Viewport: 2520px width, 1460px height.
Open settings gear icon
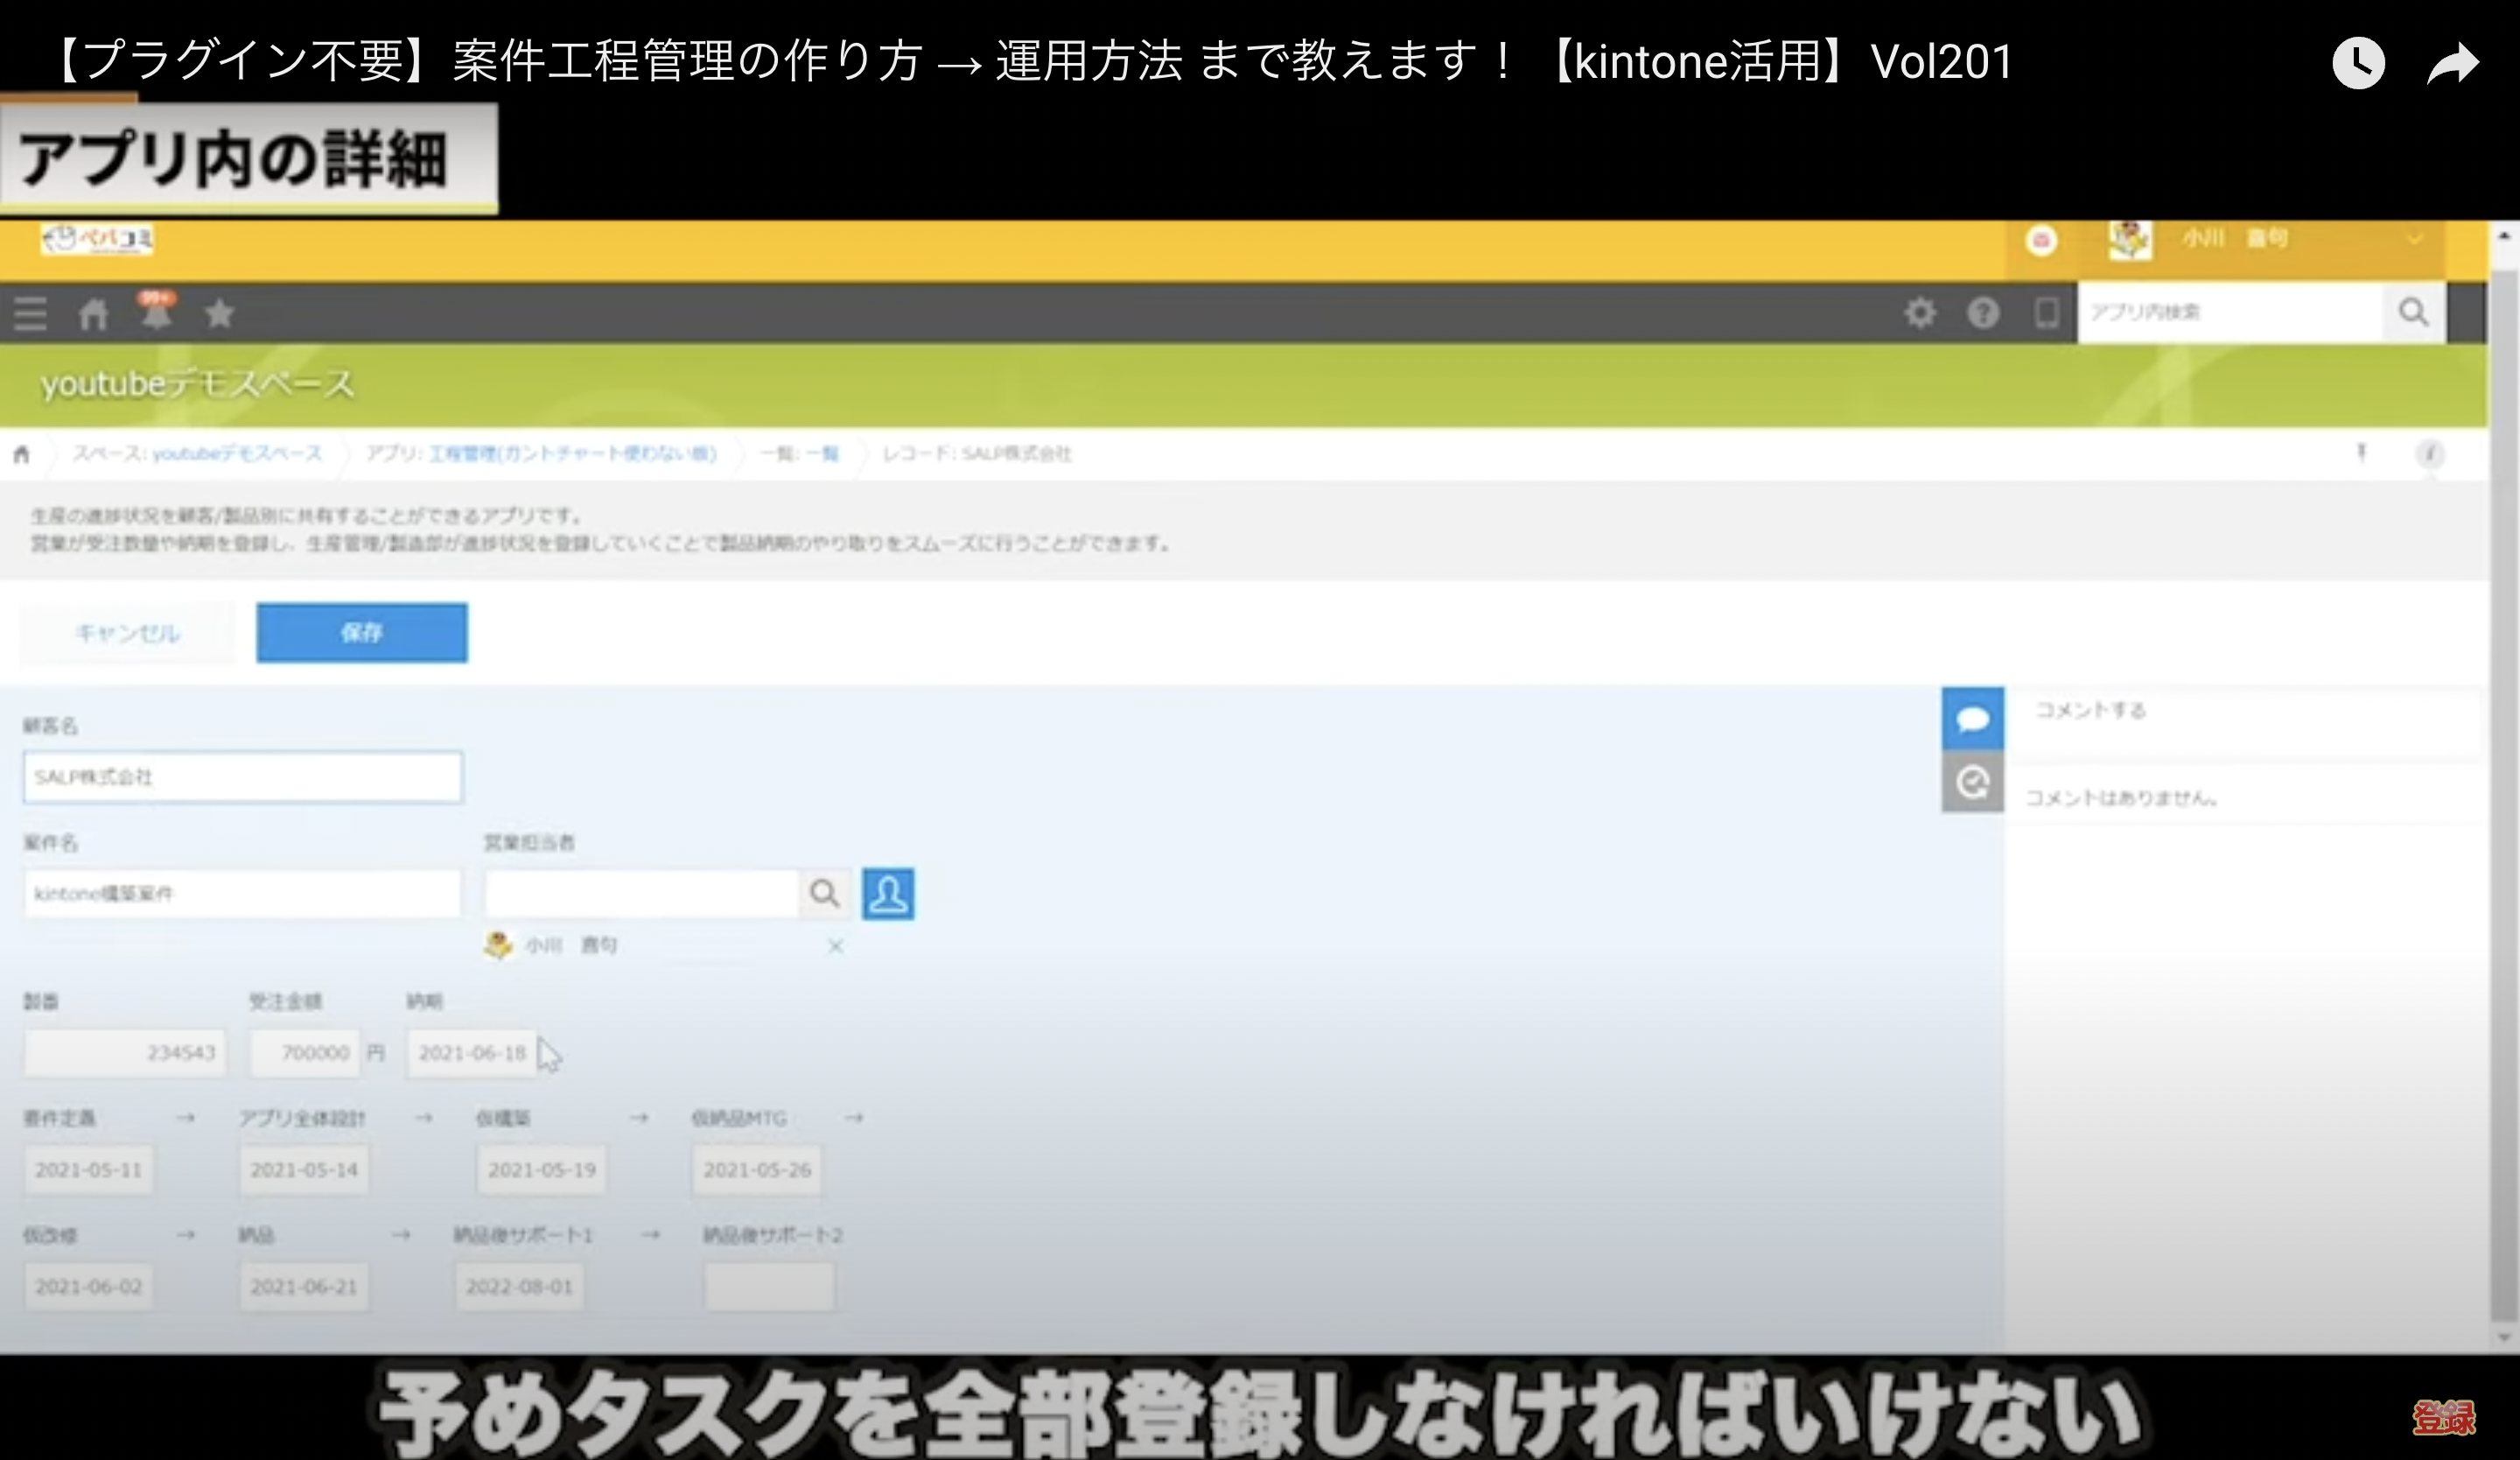(1919, 313)
